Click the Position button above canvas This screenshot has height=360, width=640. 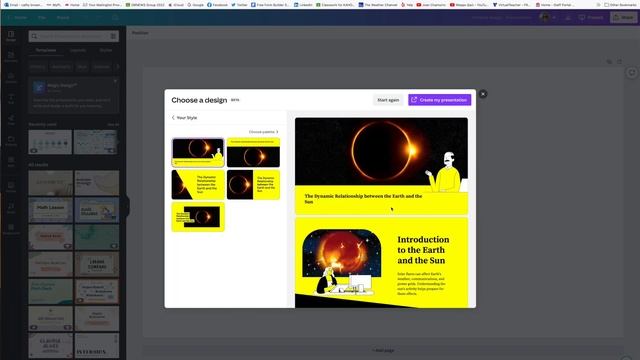tap(140, 33)
